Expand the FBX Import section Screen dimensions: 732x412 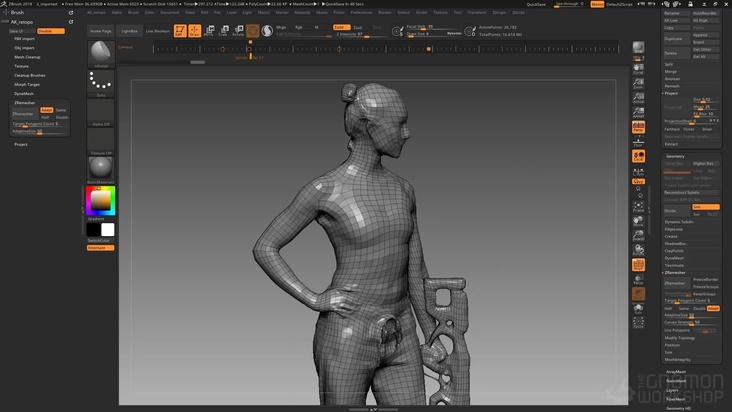pos(25,39)
